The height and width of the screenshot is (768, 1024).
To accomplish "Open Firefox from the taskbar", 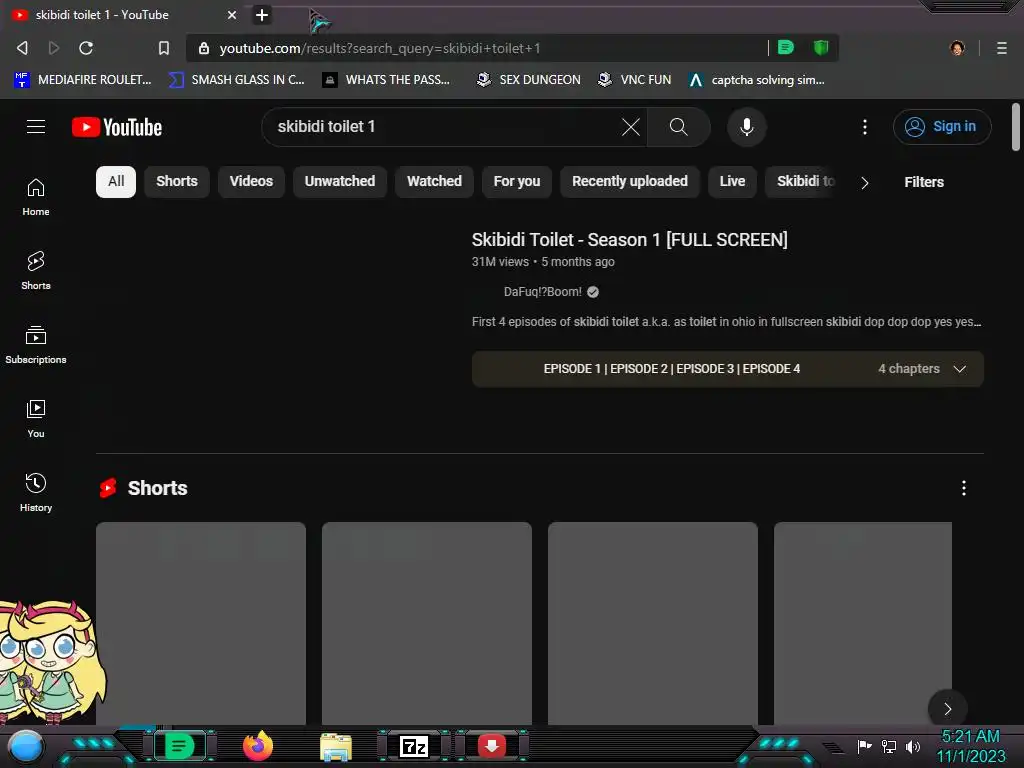I will [258, 746].
